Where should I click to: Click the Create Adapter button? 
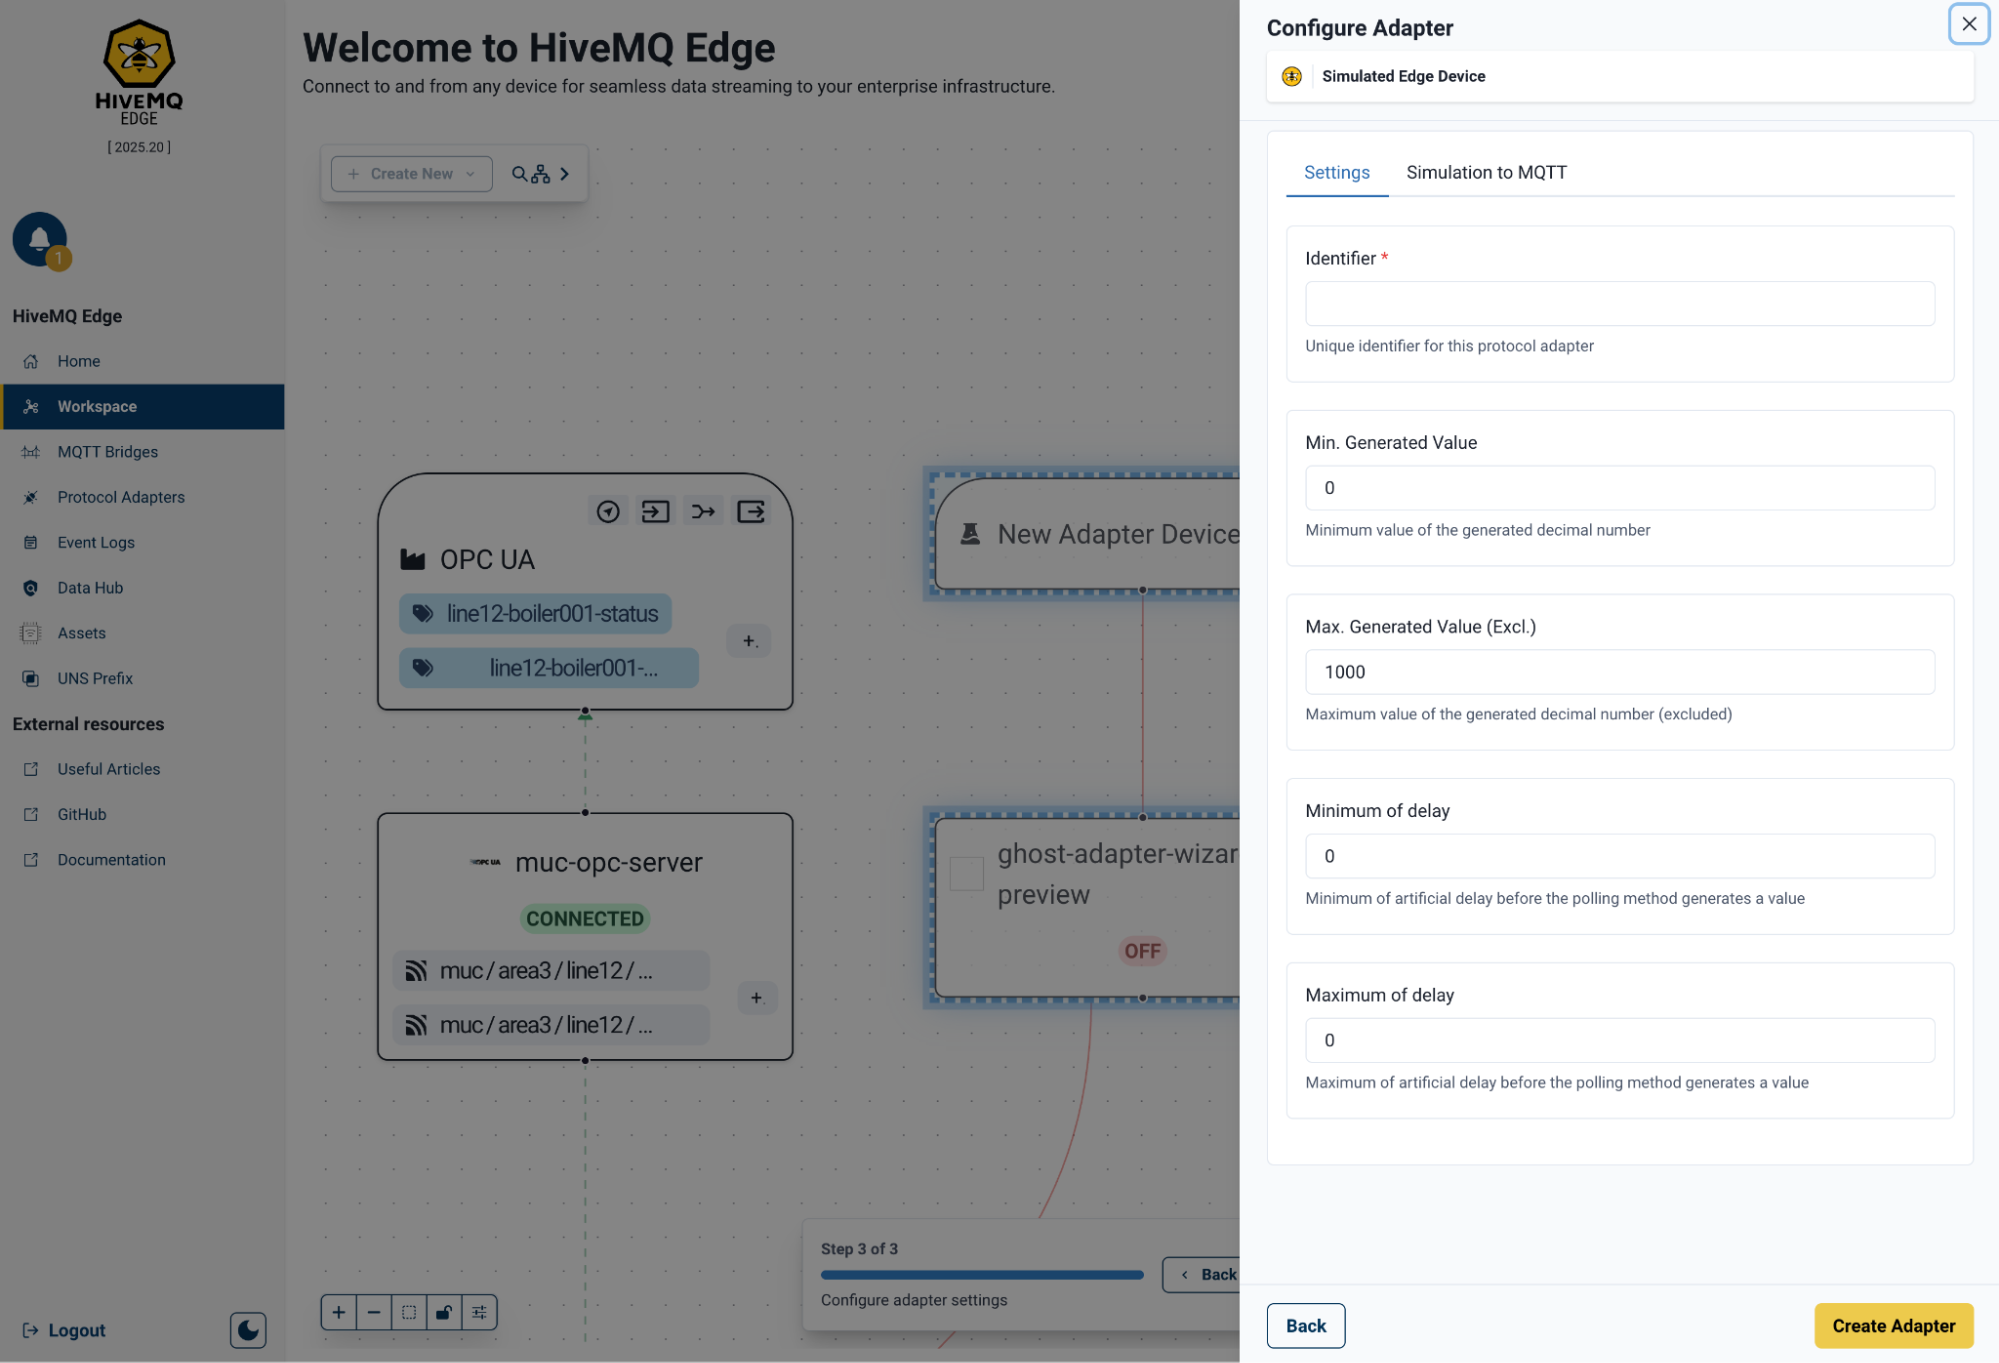coord(1892,1325)
